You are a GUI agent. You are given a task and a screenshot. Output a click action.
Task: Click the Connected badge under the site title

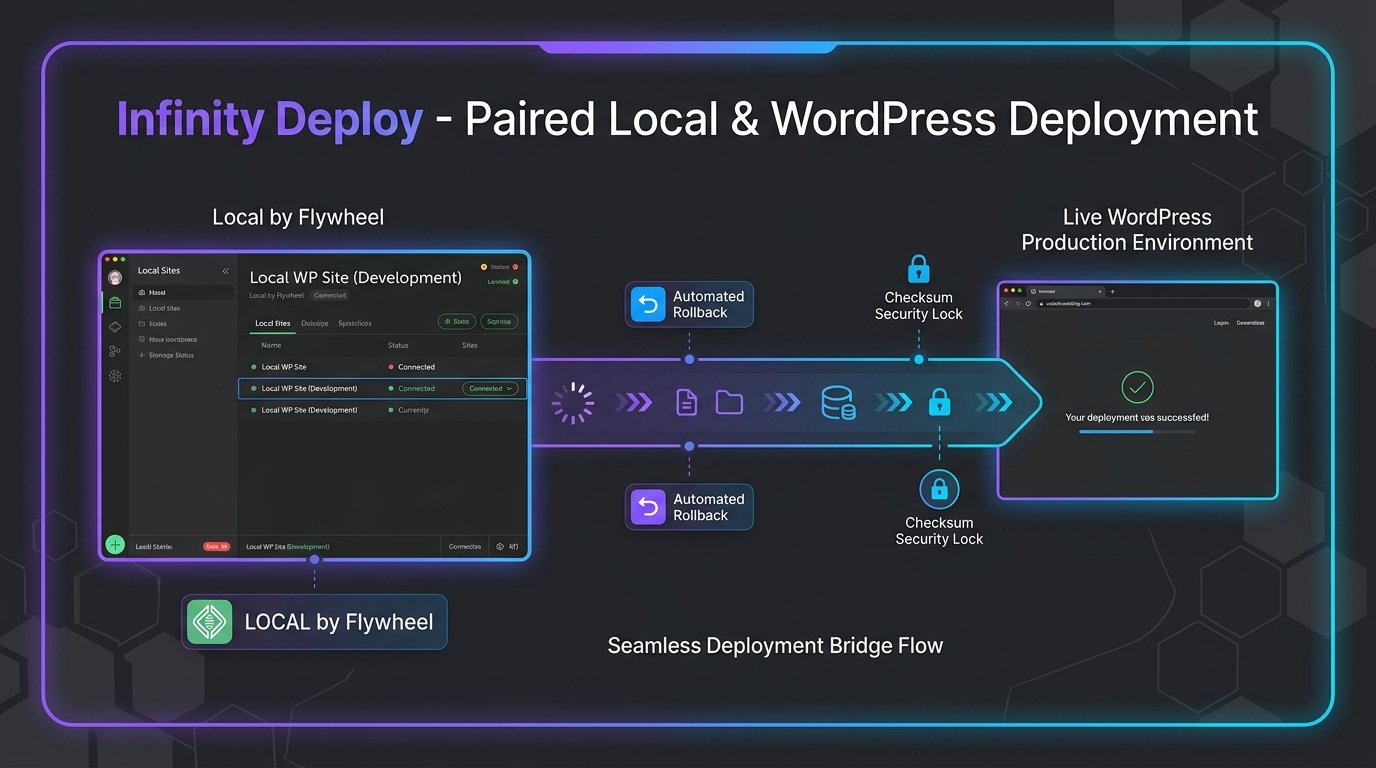point(330,296)
